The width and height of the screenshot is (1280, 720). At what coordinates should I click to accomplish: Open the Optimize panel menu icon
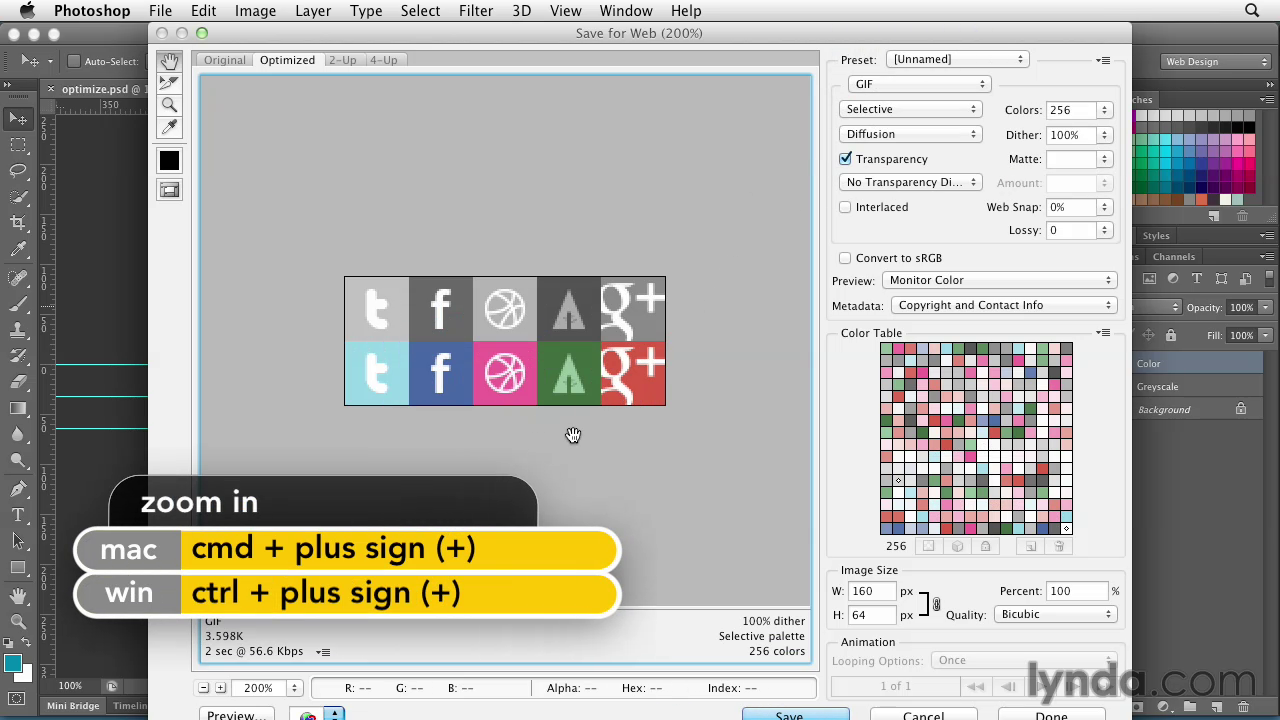(1103, 60)
